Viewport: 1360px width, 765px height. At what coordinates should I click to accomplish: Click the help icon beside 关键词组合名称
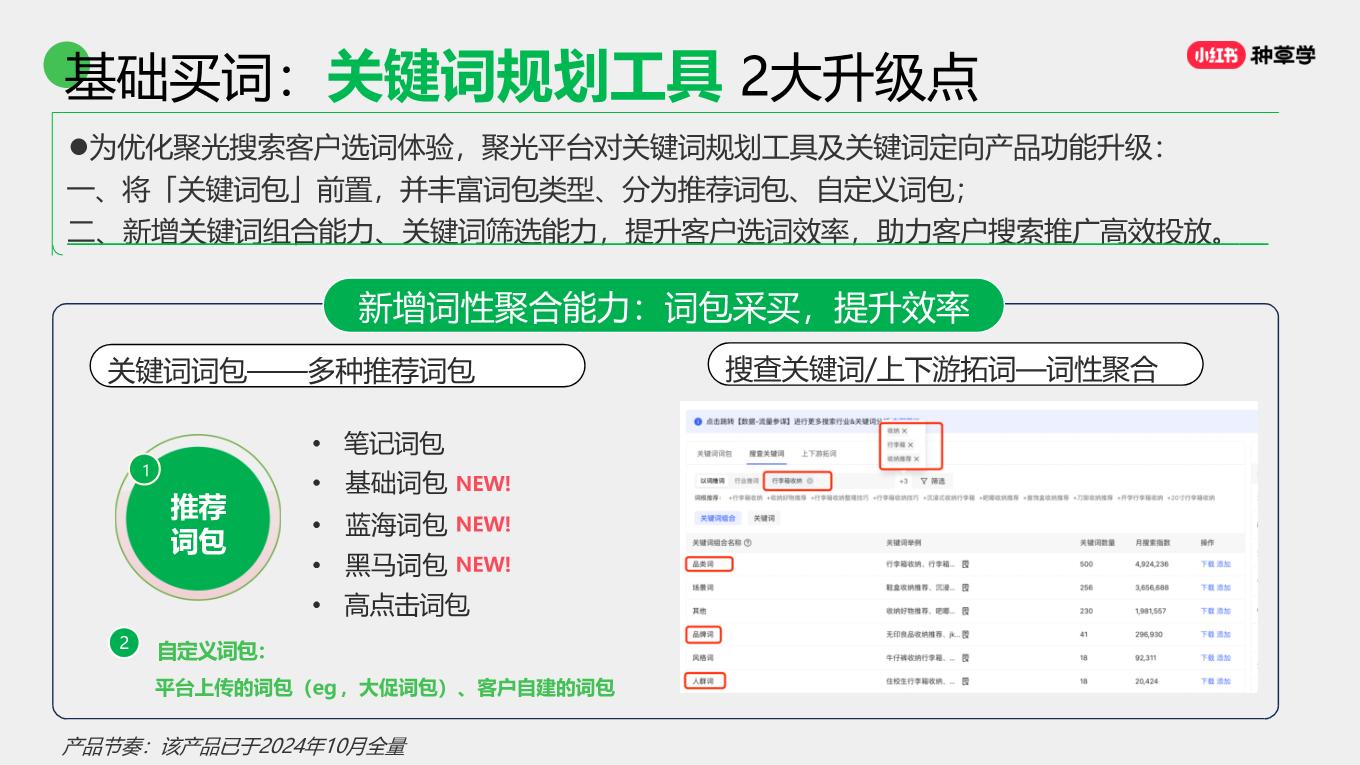748,543
